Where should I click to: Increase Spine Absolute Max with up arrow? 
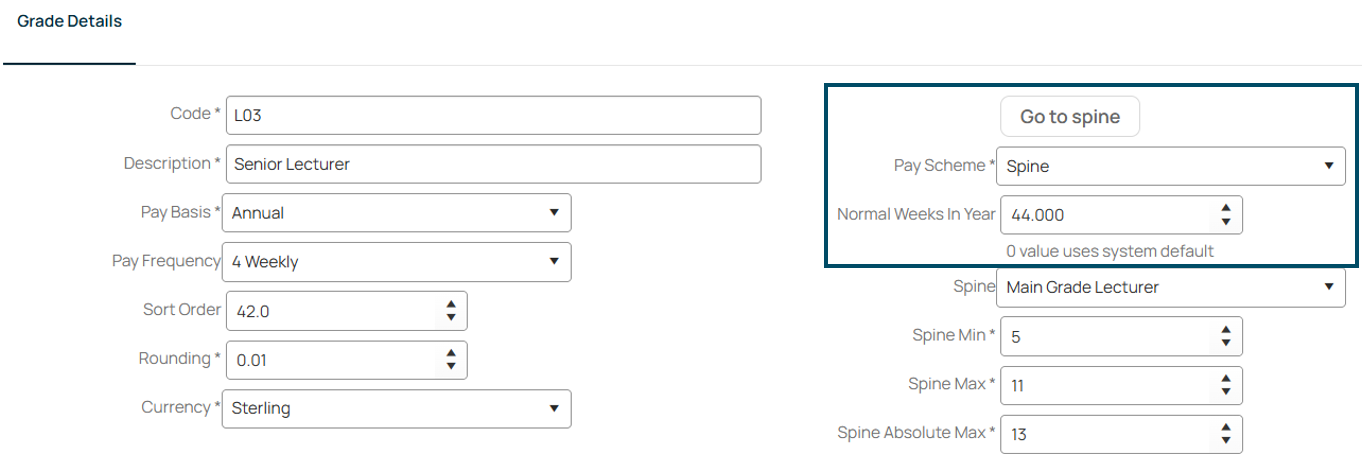pos(1227,427)
